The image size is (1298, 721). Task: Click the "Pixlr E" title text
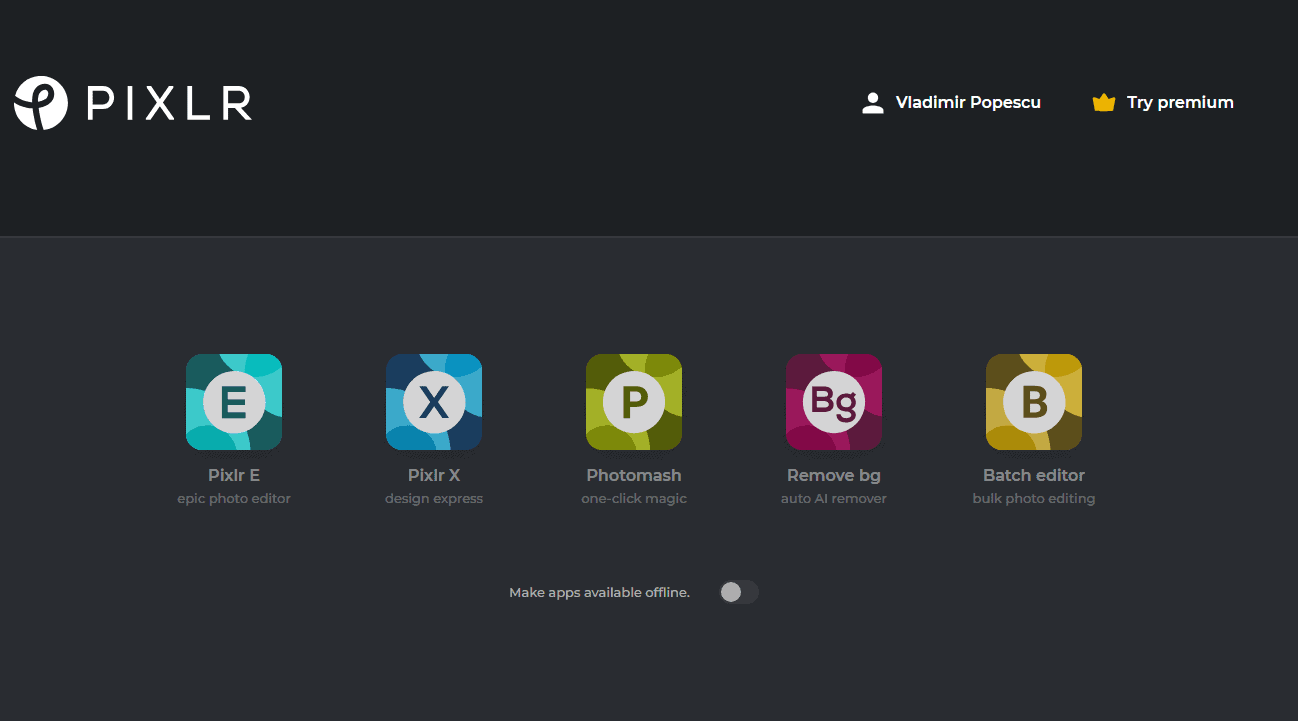click(234, 475)
